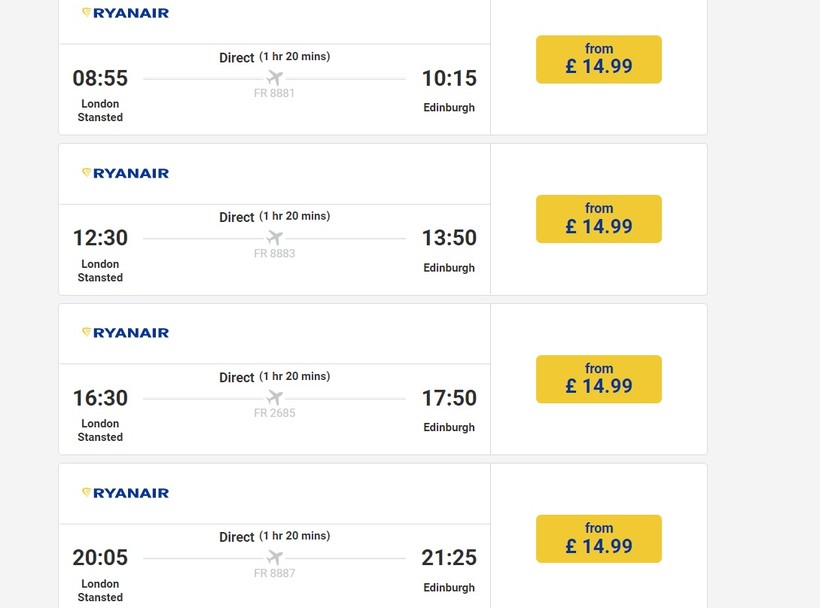This screenshot has width=820, height=608.
Task: Click Edinburgh under the 10:15 arrival
Action: 449,107
